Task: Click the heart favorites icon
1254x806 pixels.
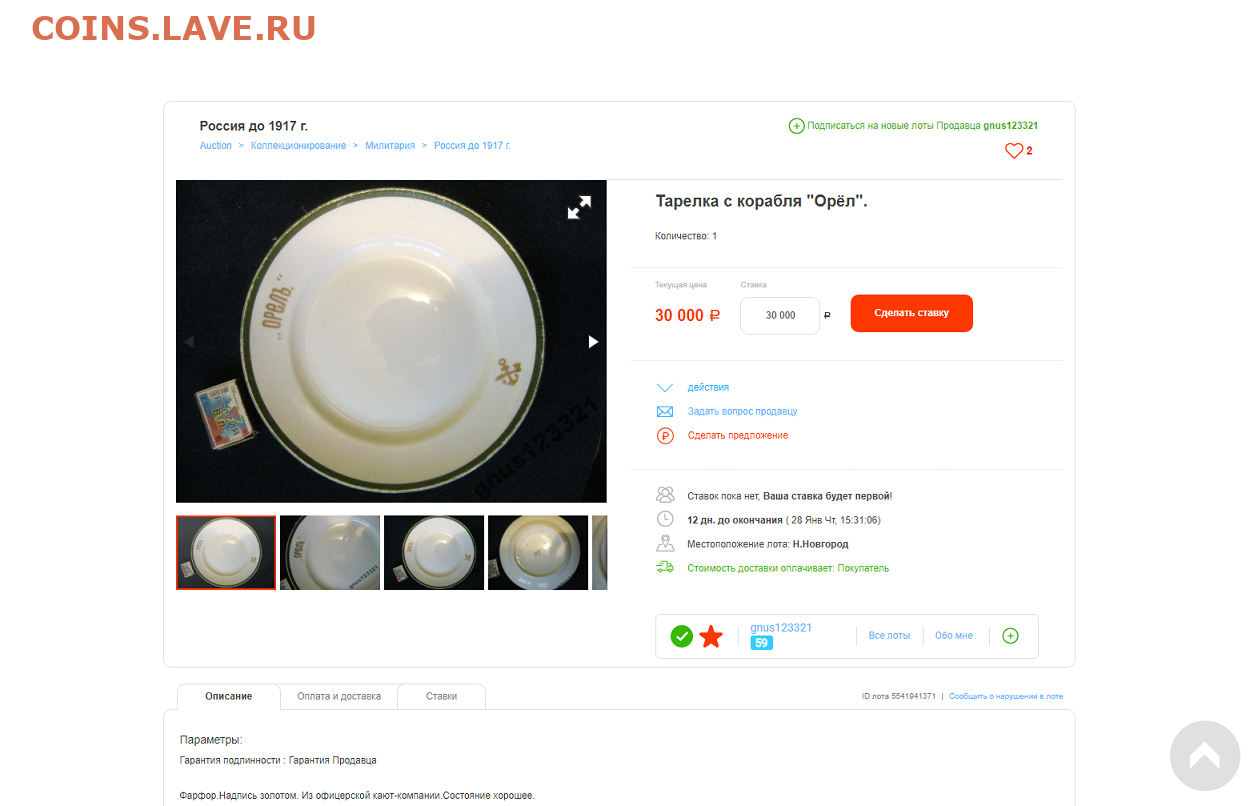Action: coord(1014,151)
